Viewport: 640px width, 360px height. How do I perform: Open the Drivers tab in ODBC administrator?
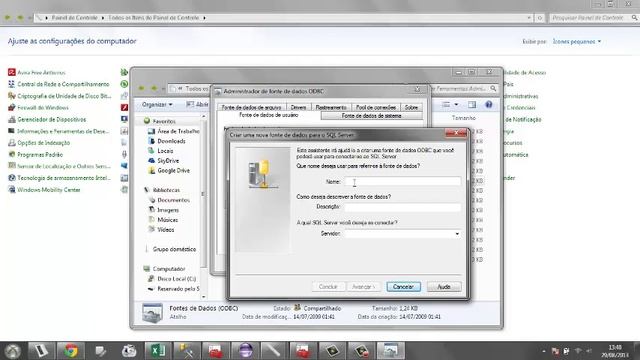click(x=298, y=107)
